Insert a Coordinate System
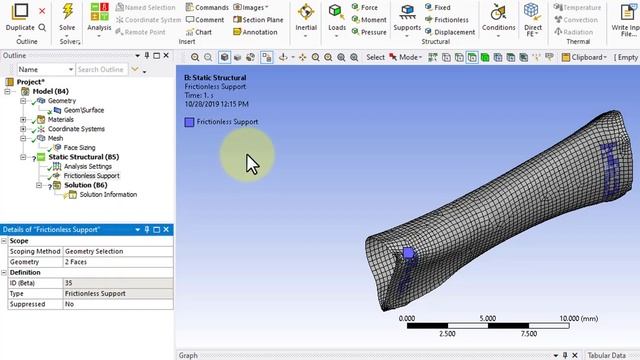The height and width of the screenshot is (360, 640). tap(148, 20)
